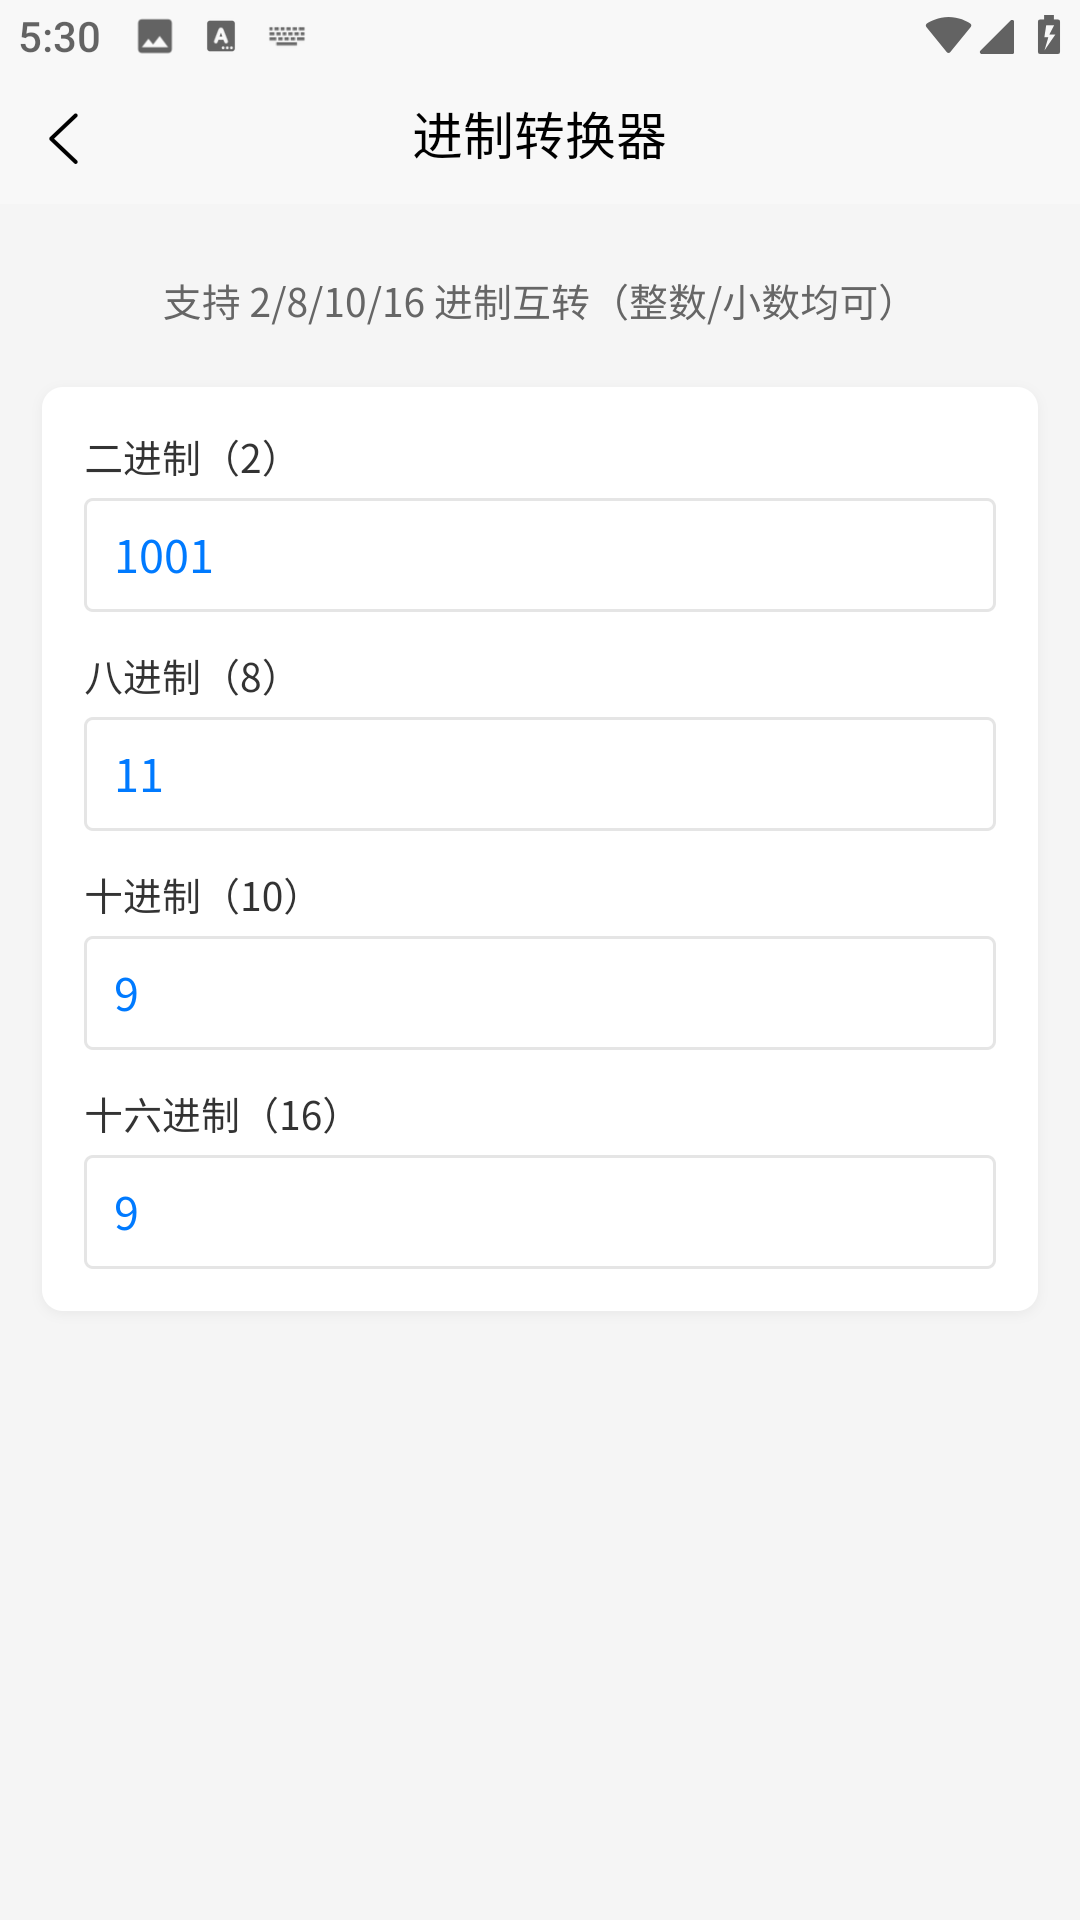
Task: Tap the 十进制（10）label
Action: [x=193, y=897]
